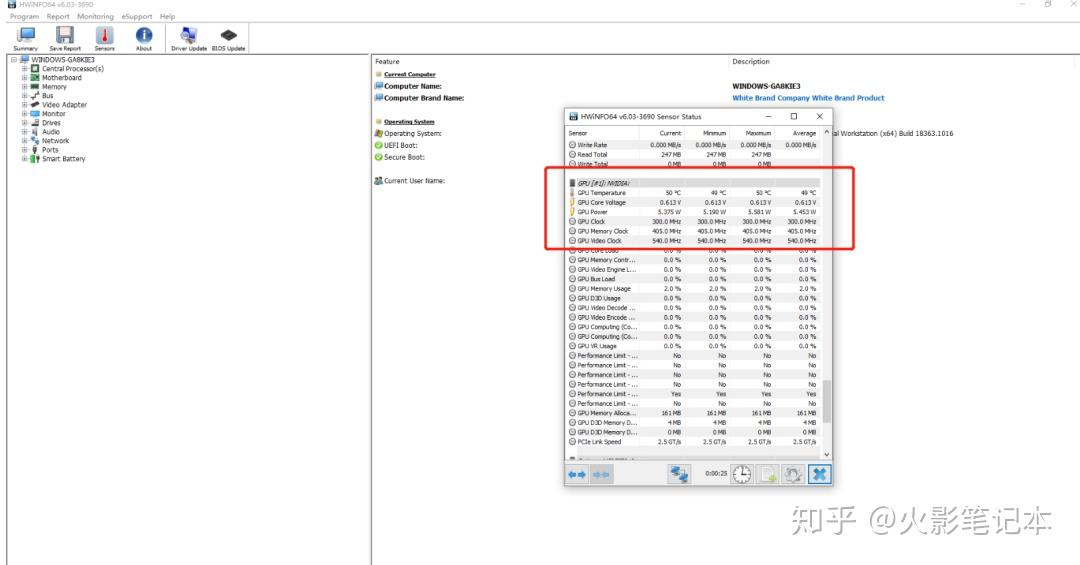Expand the Smart Battery tree node
This screenshot has width=1080, height=565.
pos(24,158)
